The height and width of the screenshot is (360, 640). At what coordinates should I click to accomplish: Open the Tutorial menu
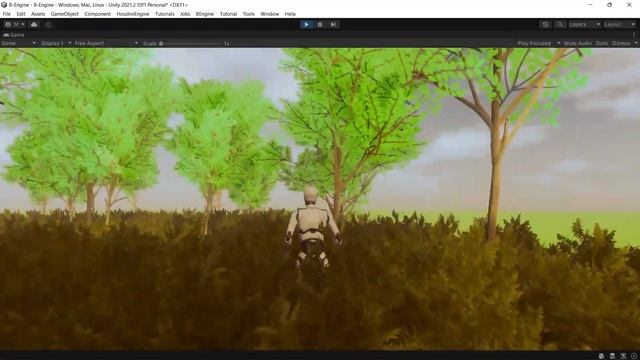pyautogui.click(x=228, y=14)
